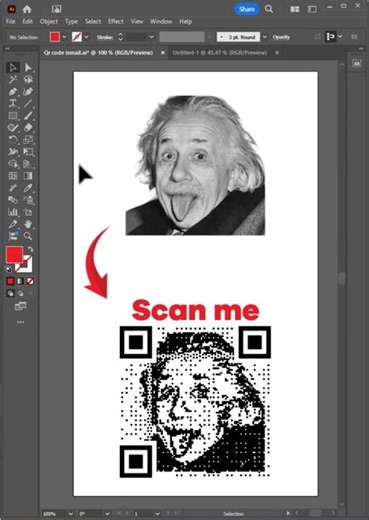Open the Window menu

[x=161, y=22]
